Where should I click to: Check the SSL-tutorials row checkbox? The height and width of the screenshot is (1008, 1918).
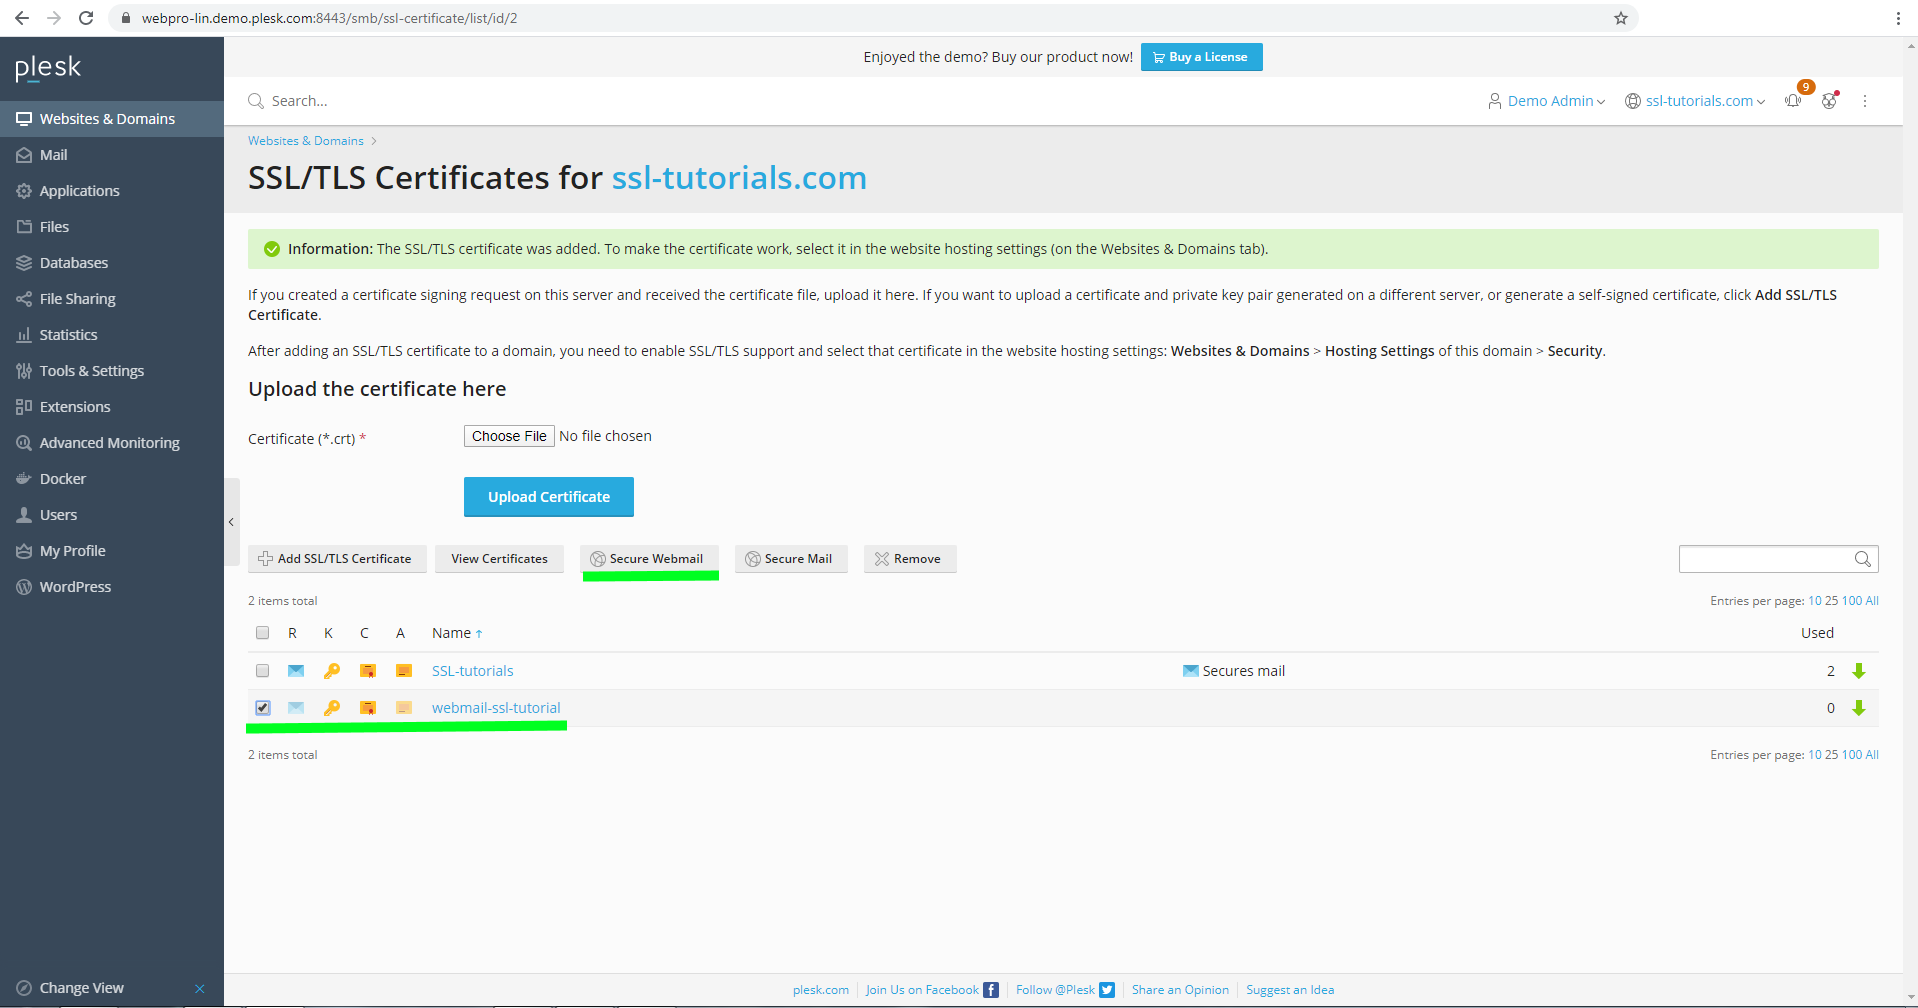coord(262,671)
